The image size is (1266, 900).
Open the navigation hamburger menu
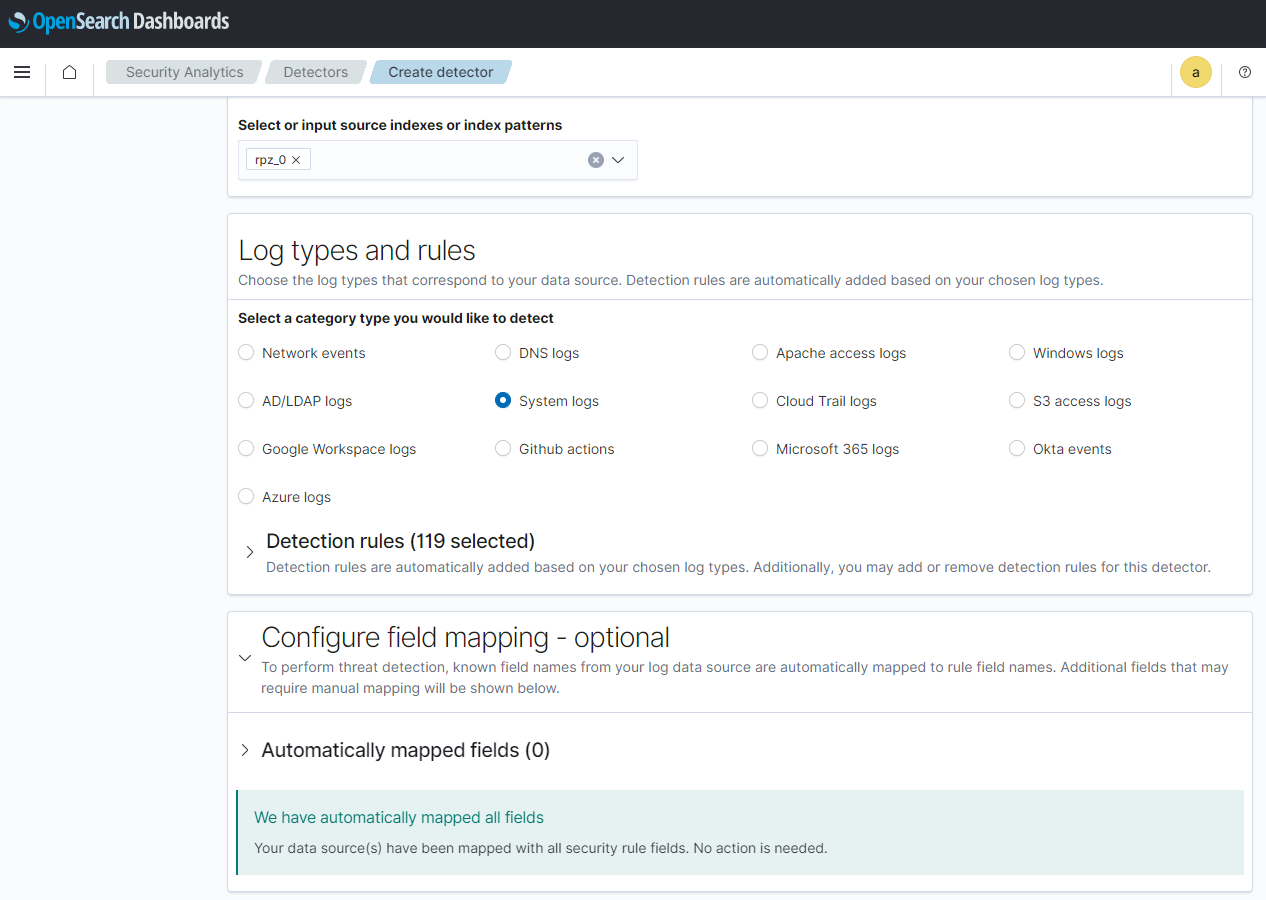[22, 72]
